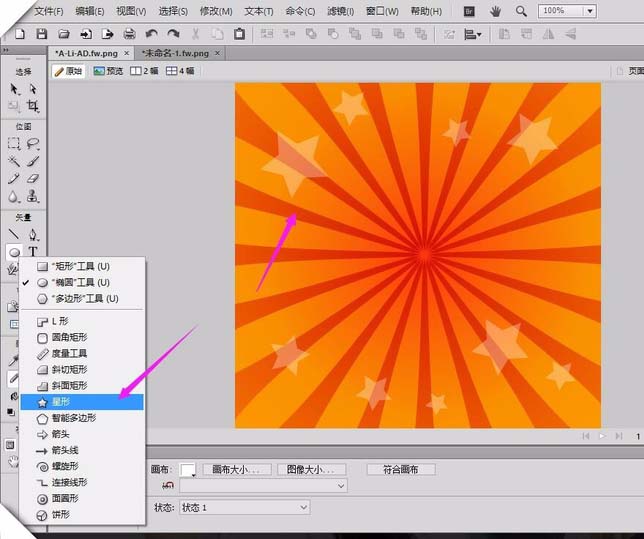The width and height of the screenshot is (644, 539).
Task: Select the Pointer tool in the toolbox
Action: click(x=14, y=89)
